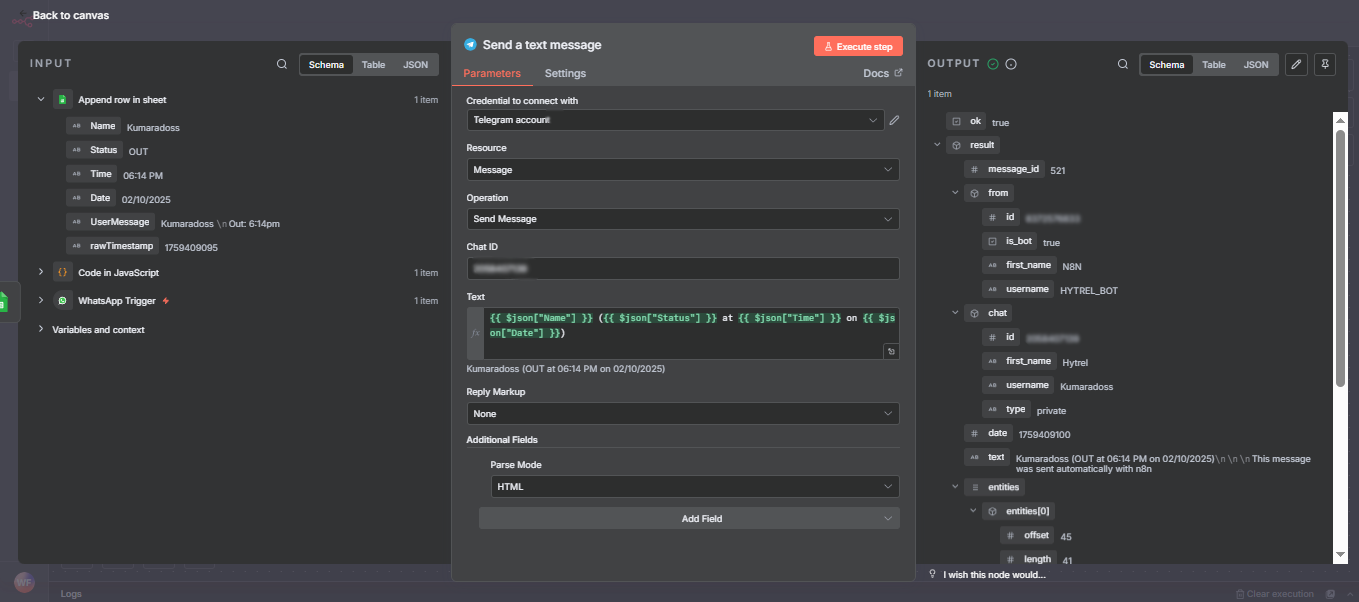1359x602 pixels.
Task: Click the Telegram icon in node header
Action: 472,44
